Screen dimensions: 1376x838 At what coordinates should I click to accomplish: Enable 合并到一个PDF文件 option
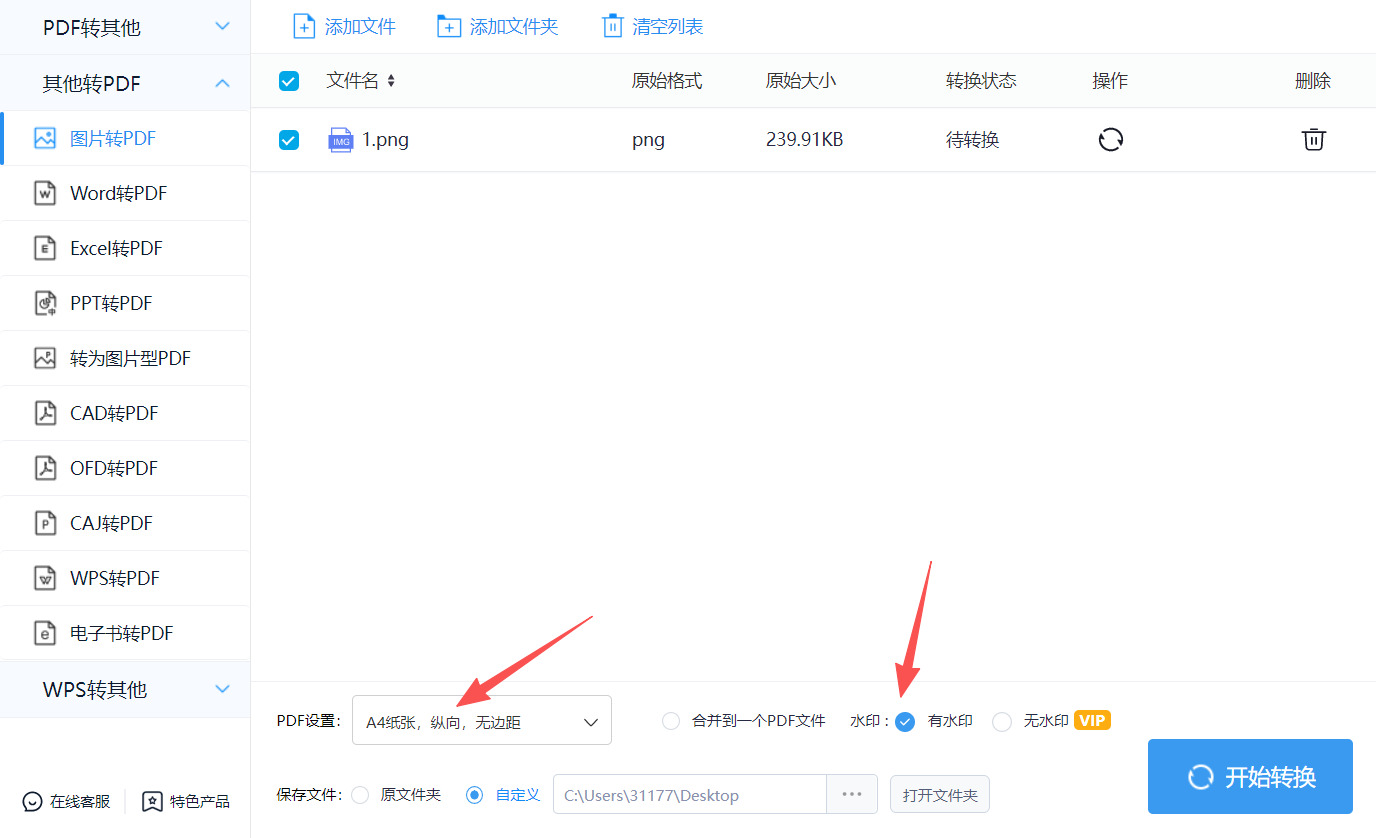671,721
